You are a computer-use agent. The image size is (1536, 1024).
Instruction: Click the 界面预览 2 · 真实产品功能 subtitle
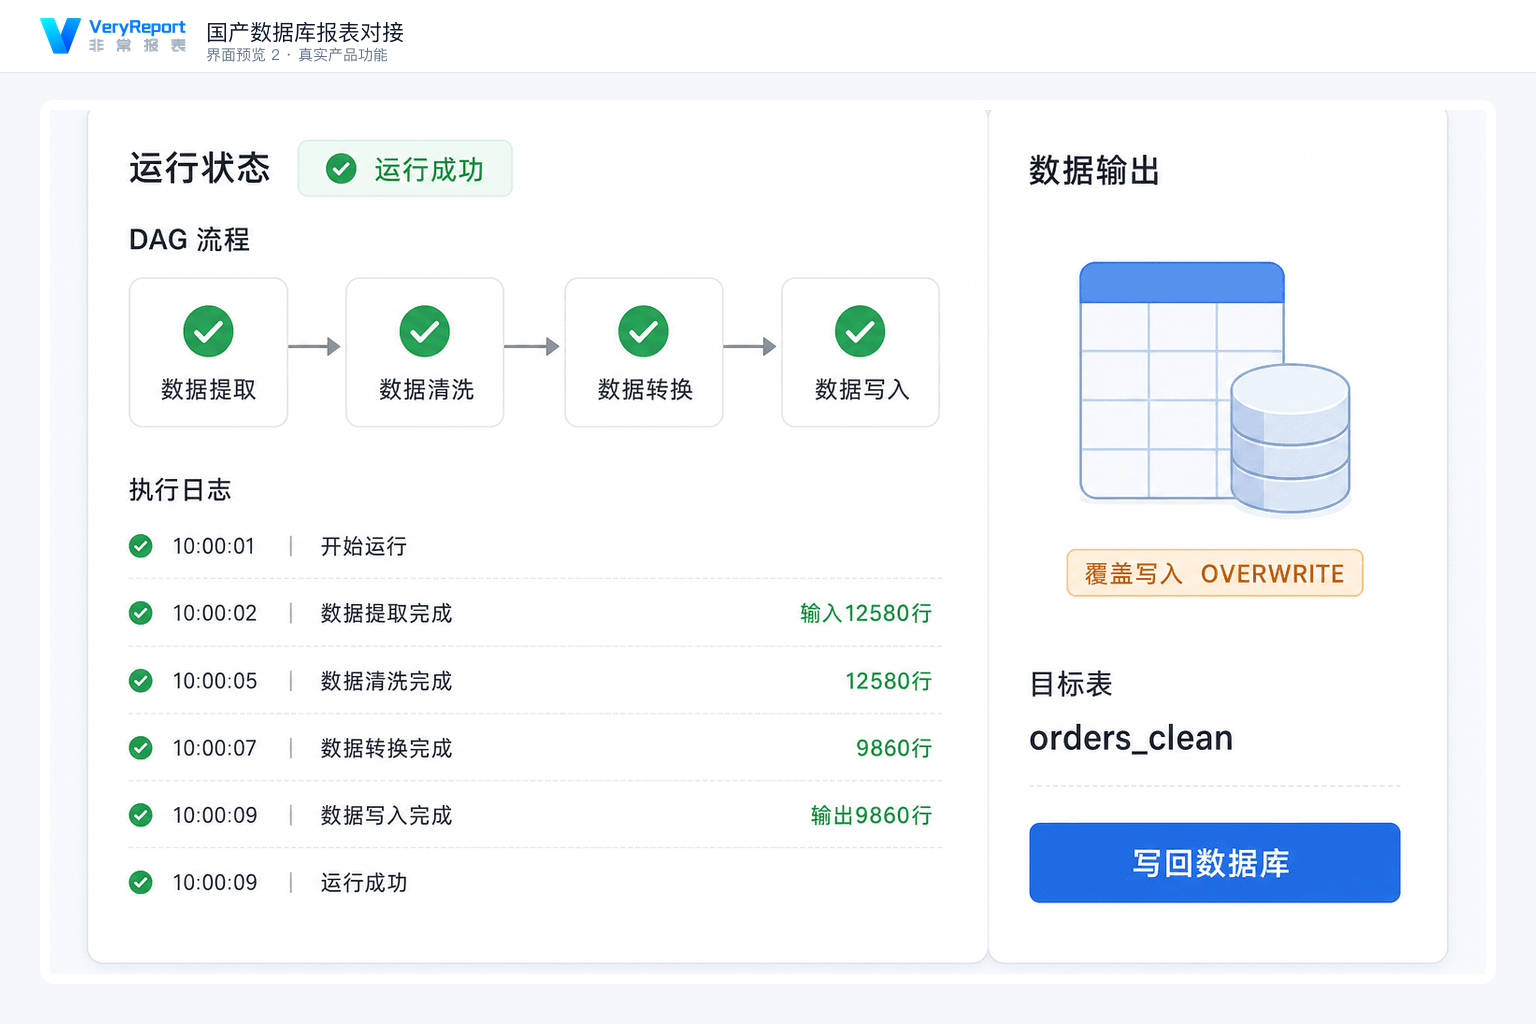(x=297, y=55)
